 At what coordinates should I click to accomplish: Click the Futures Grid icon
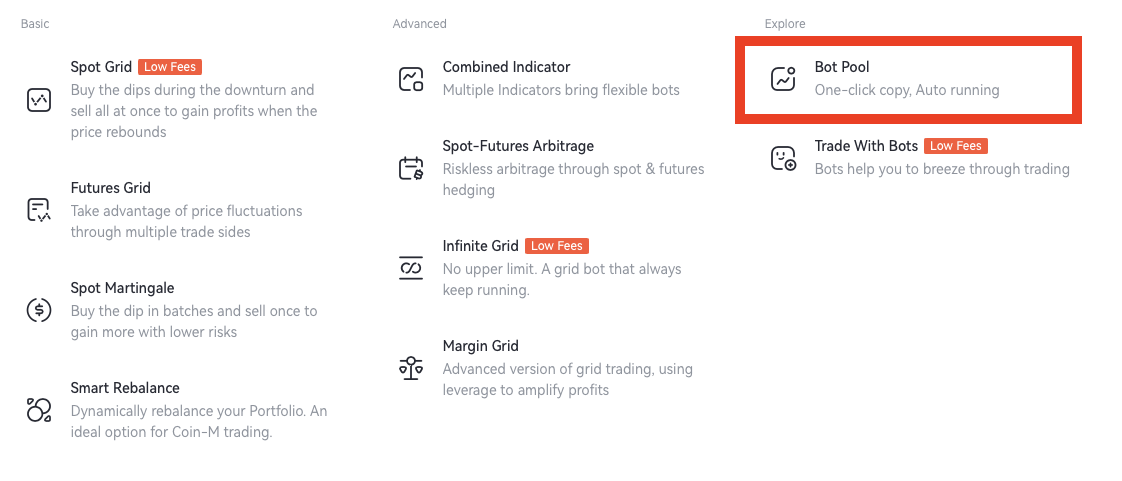click(x=38, y=210)
